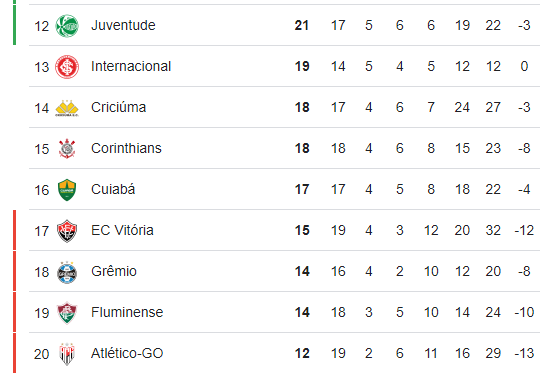Screen dimensions: 540x378
Task: Click the Atlético-GO team crest
Action: 67,354
